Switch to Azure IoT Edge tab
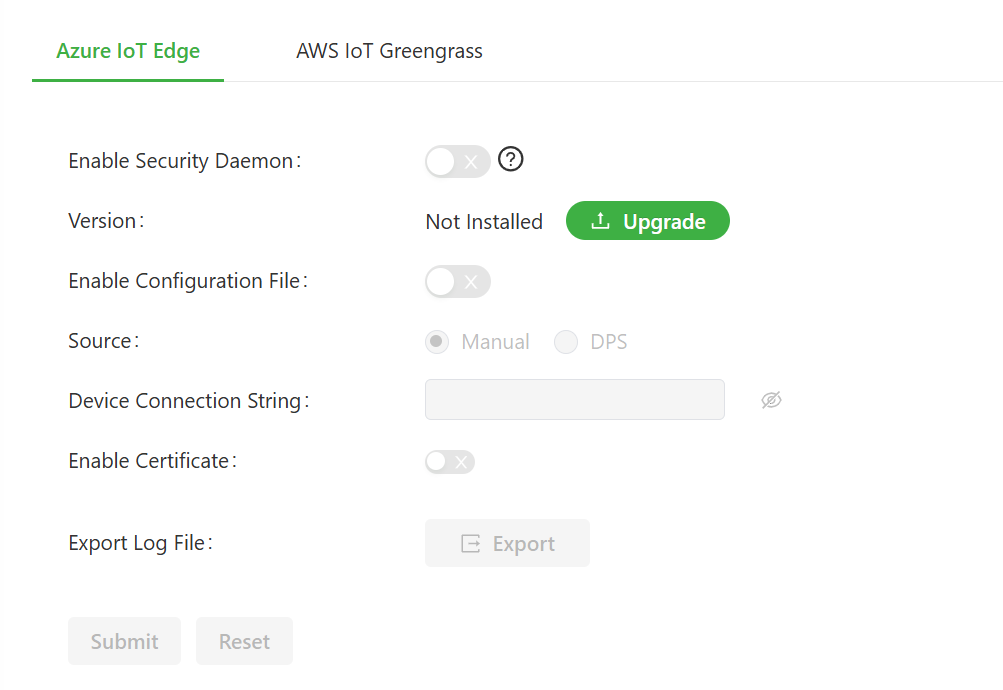This screenshot has width=1003, height=690. coord(128,51)
